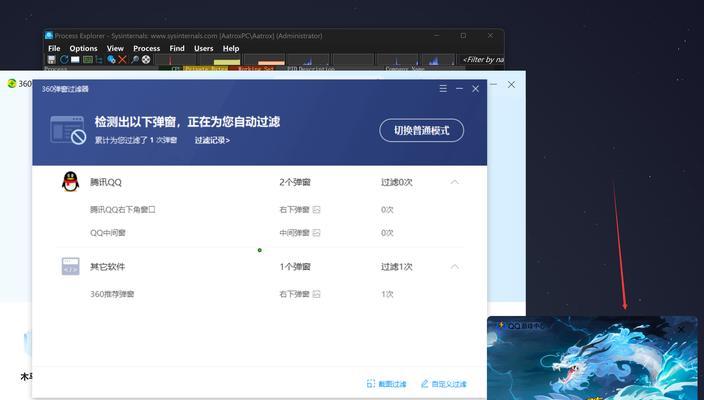Click the magnifier find icon in Process Explorer
Viewport: 704px width, 400px height.
pyautogui.click(x=135, y=60)
